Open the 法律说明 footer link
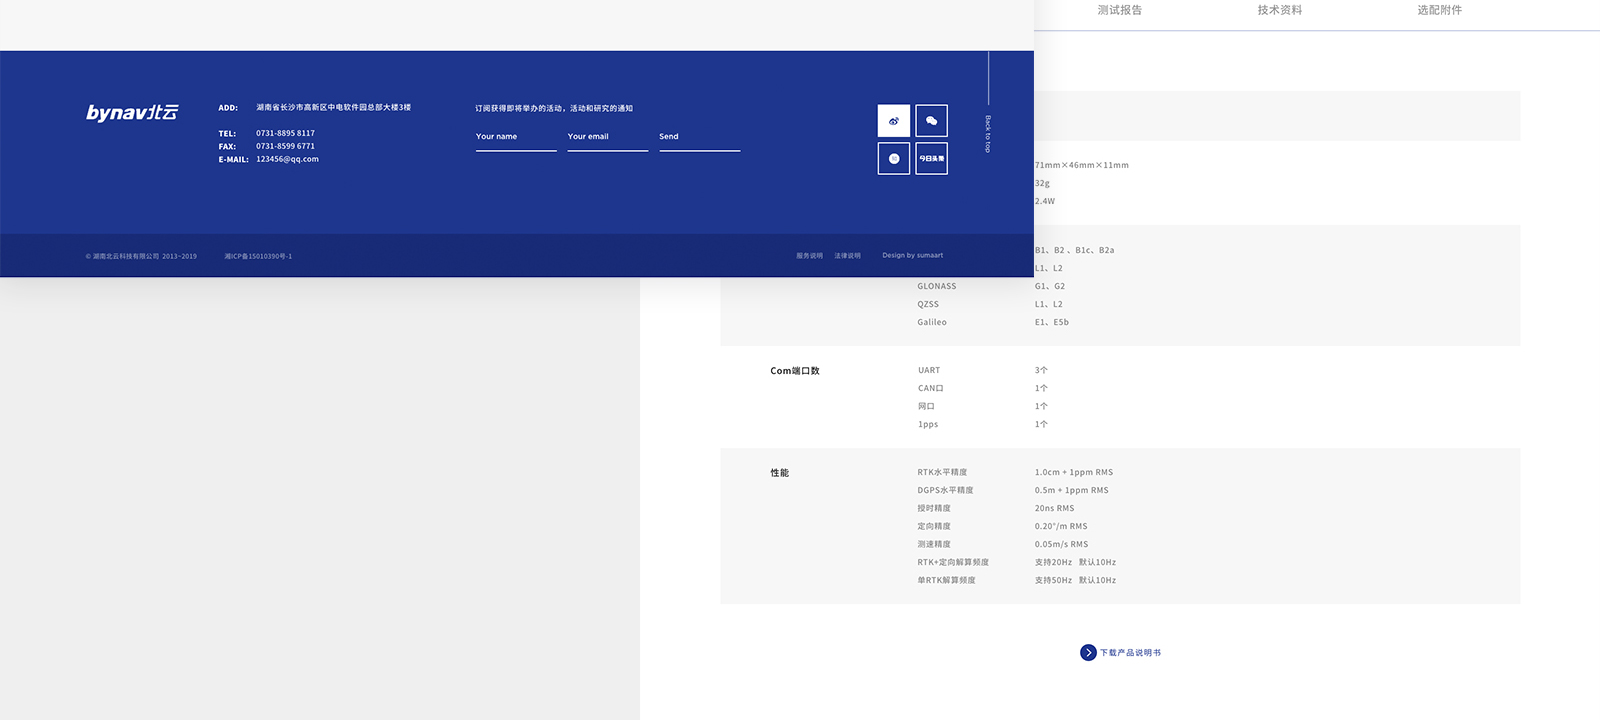This screenshot has width=1600, height=720. 847,256
